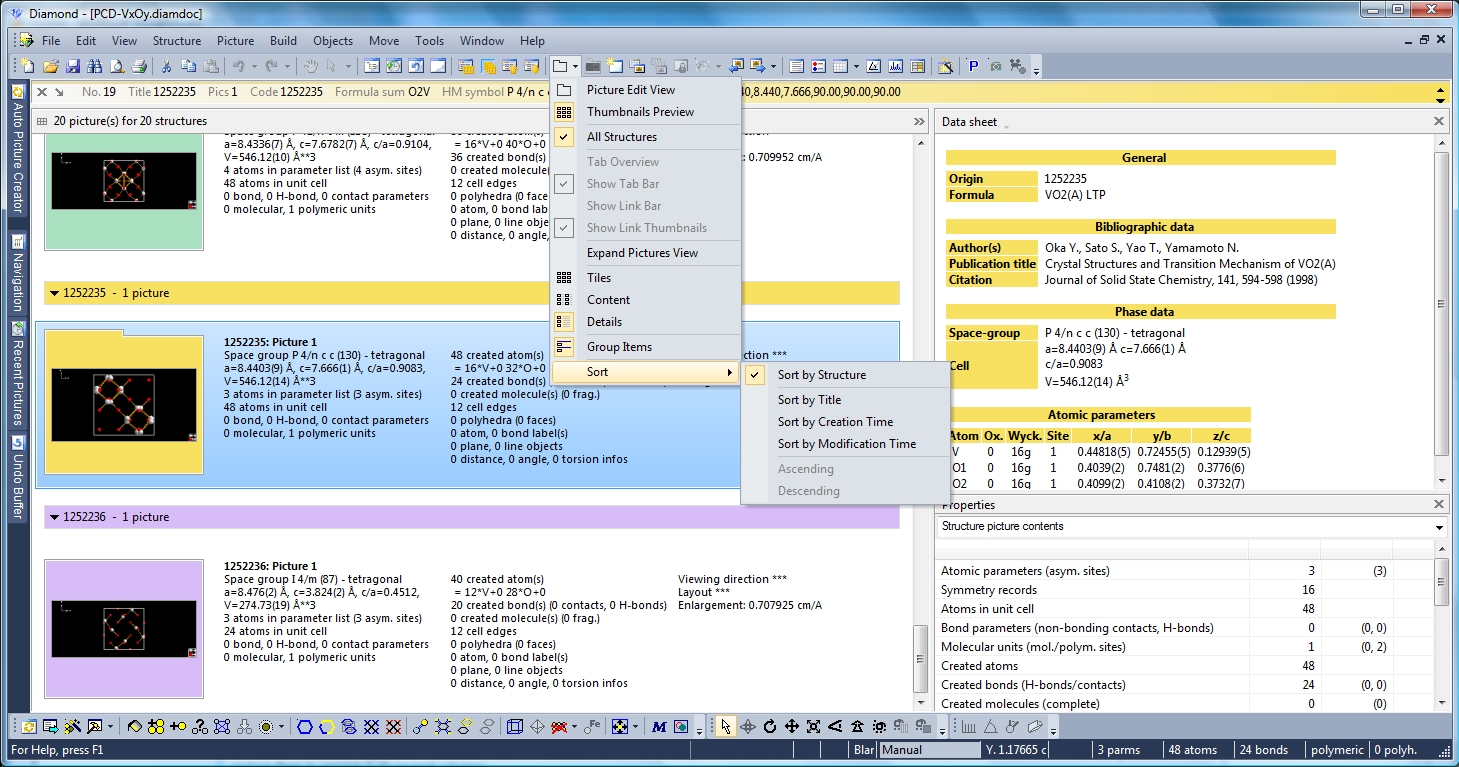The width and height of the screenshot is (1459, 767).
Task: Click the Cut scissors icon
Action: point(167,67)
